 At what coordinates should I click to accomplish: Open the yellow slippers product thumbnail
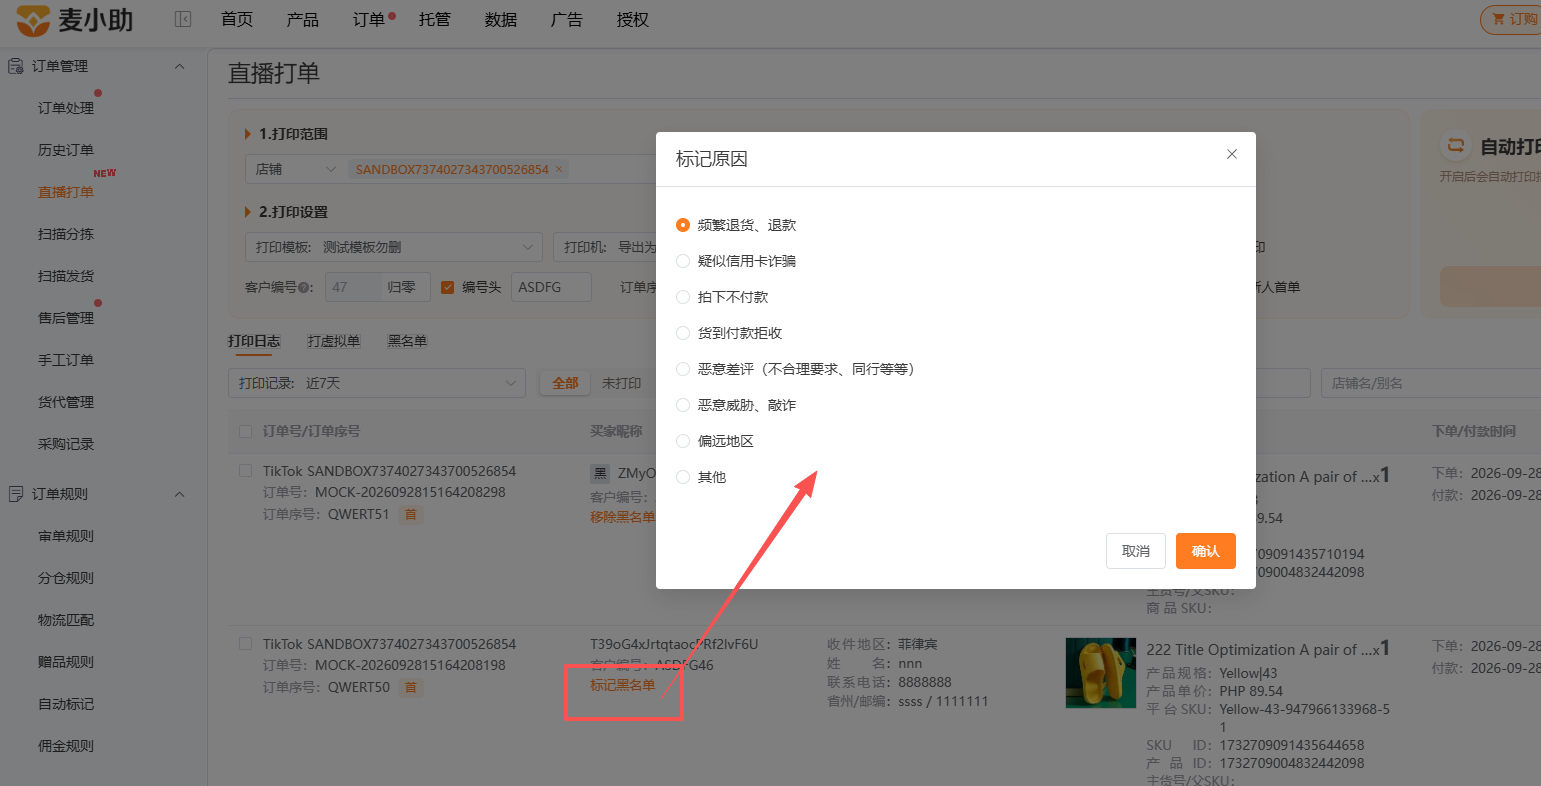point(1101,673)
